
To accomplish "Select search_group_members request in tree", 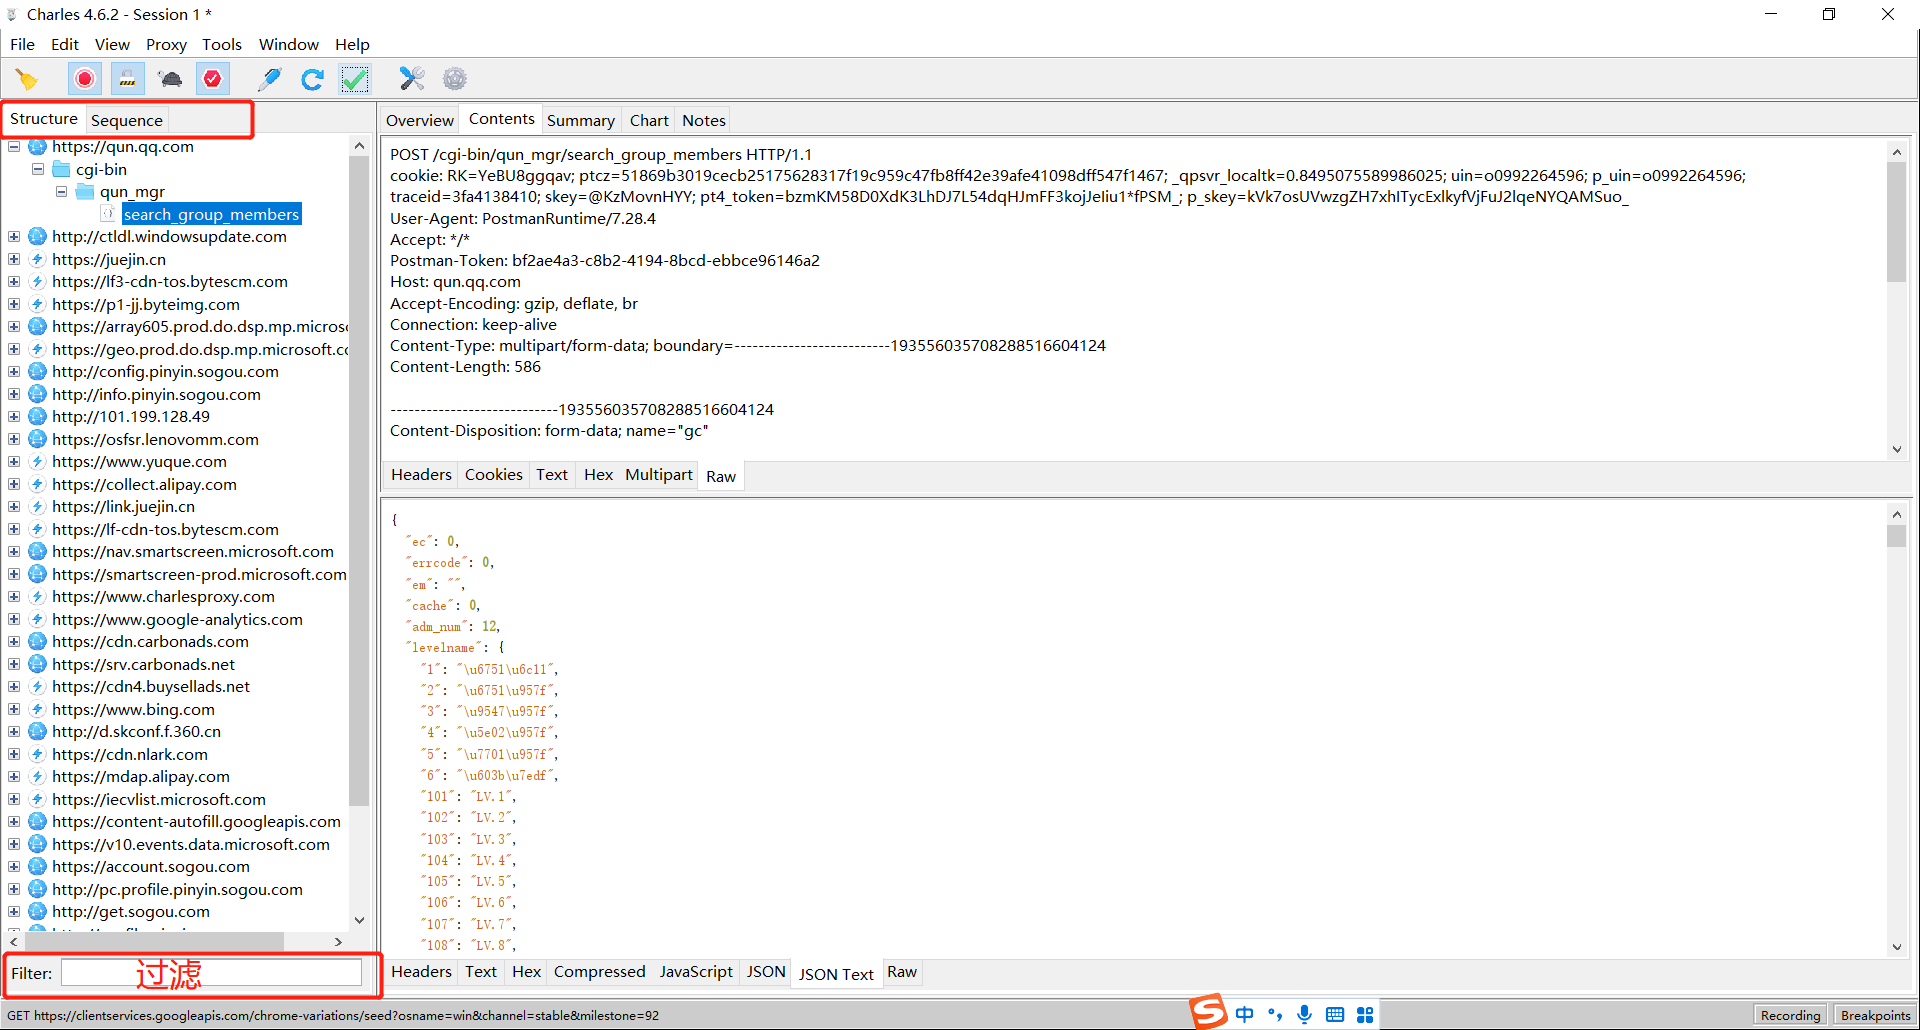I will (211, 214).
